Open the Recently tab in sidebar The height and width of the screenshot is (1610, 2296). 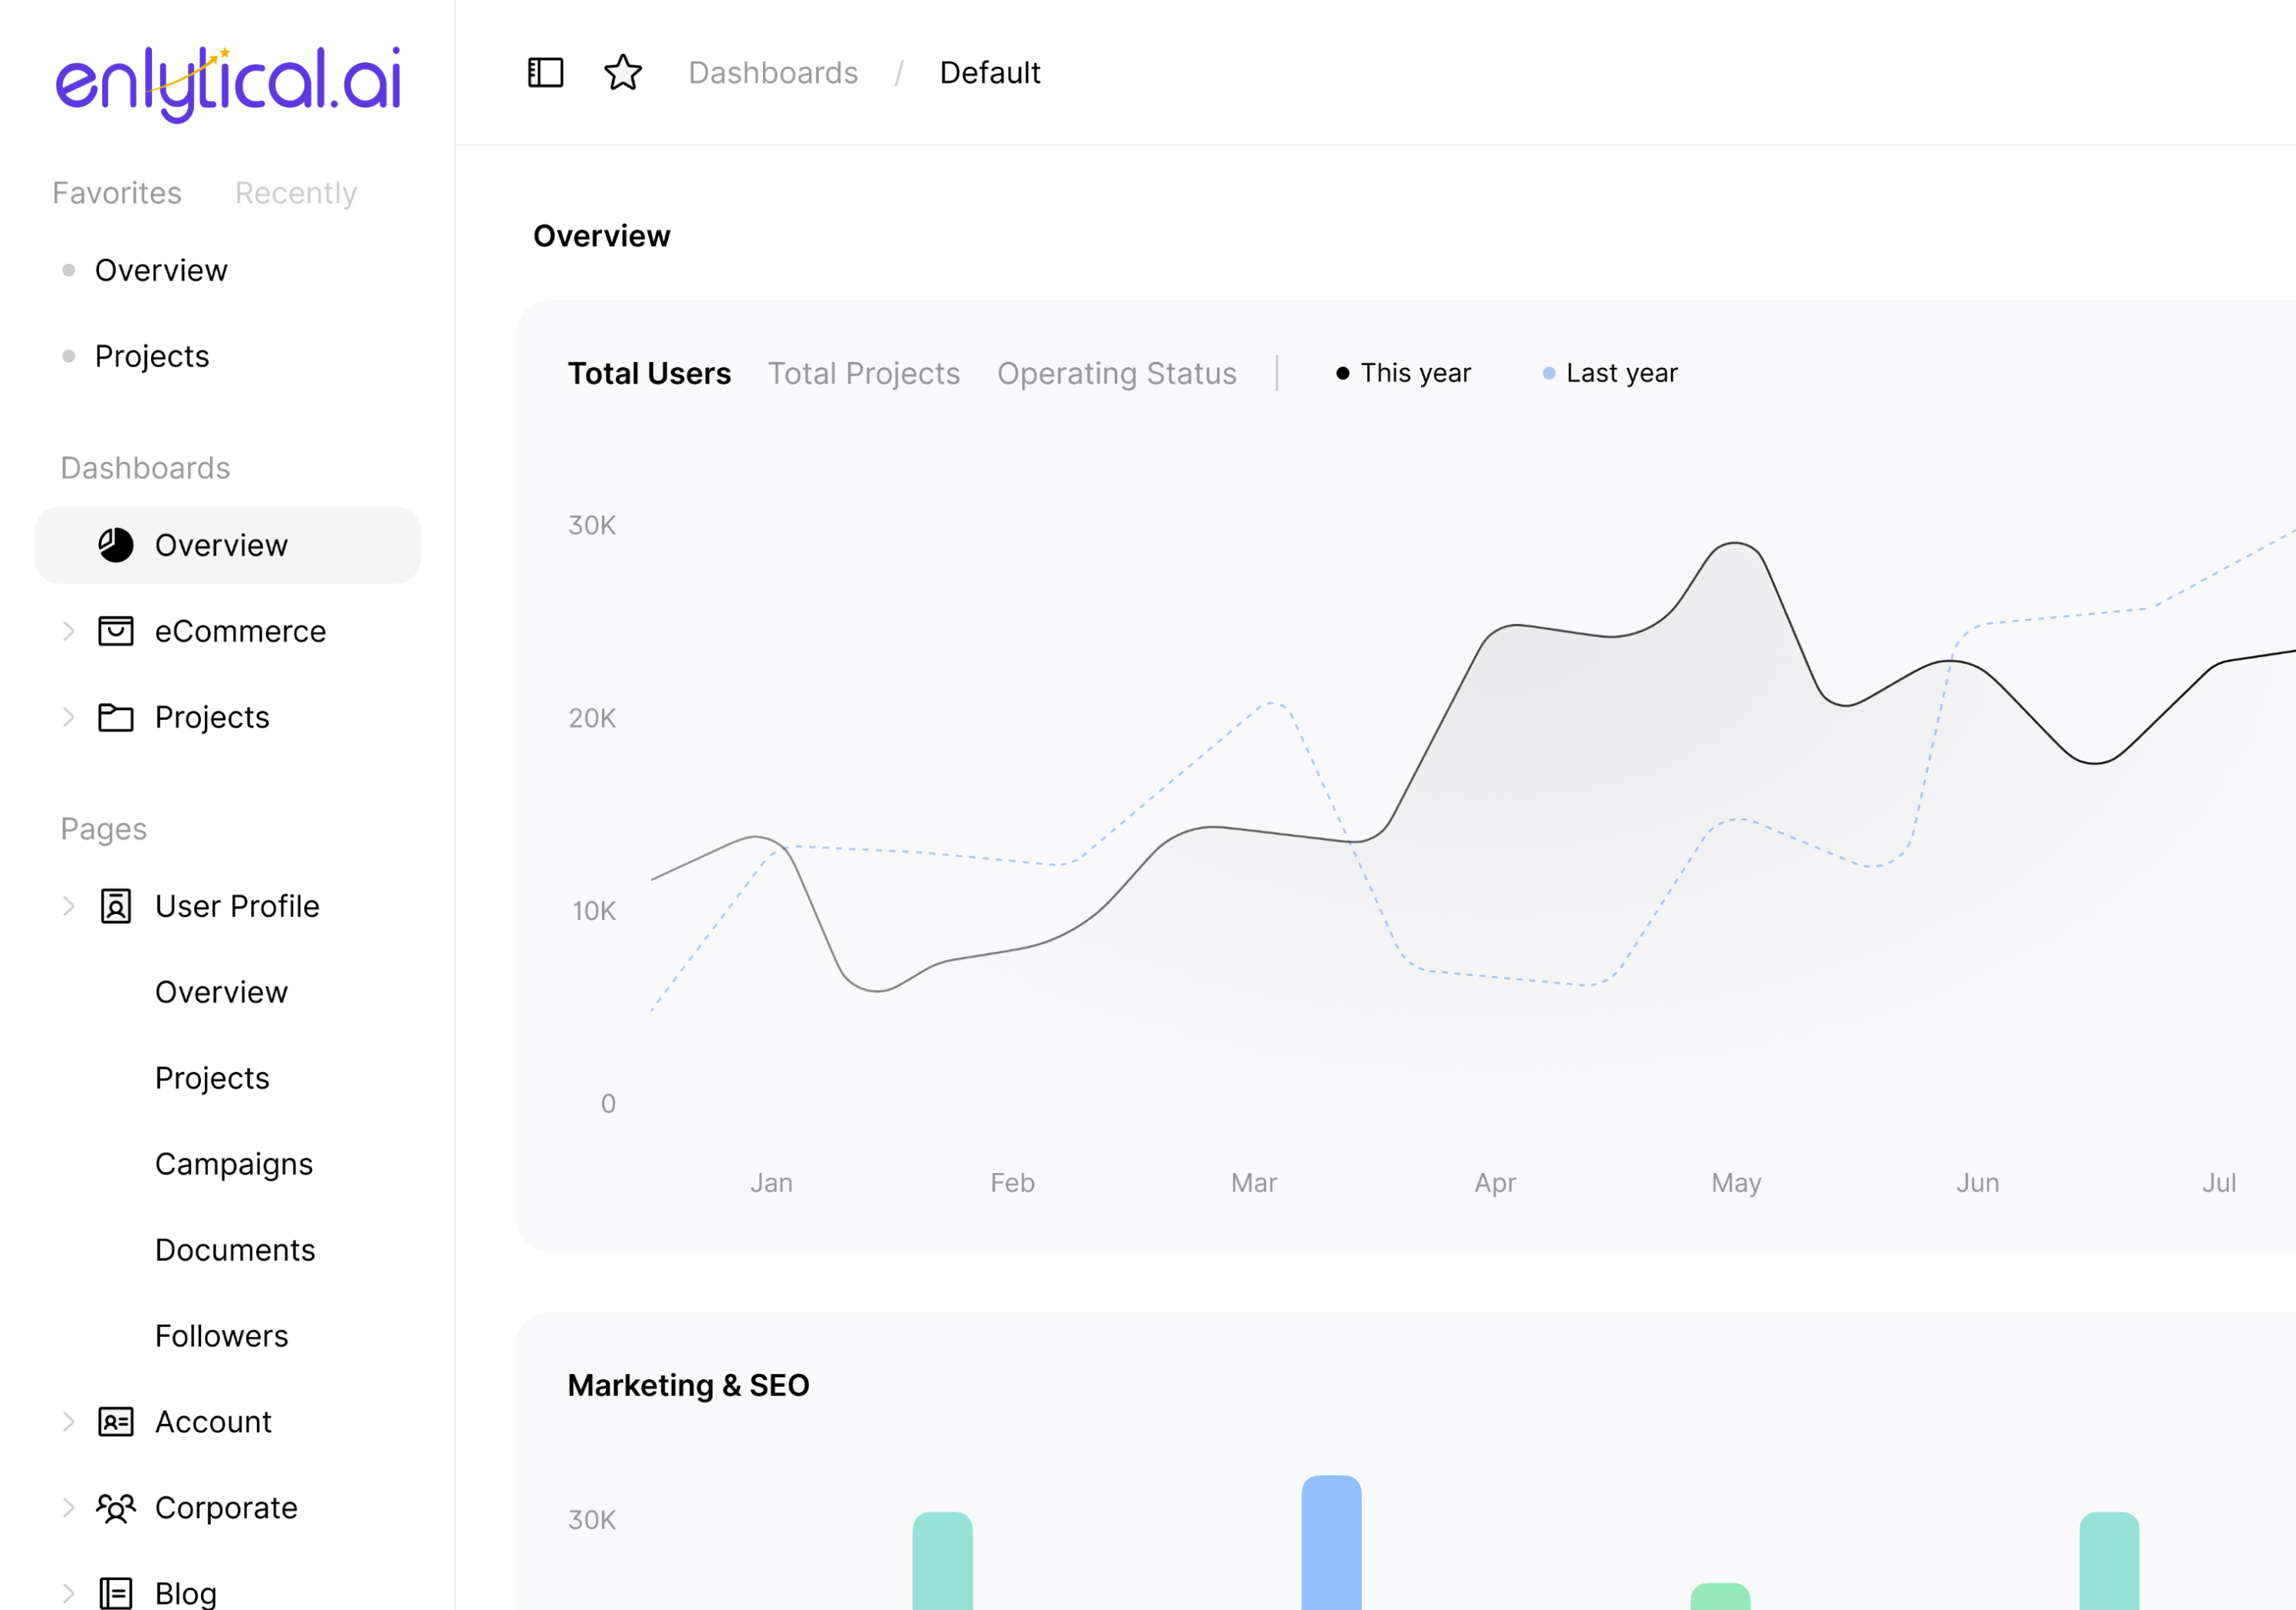coord(295,193)
